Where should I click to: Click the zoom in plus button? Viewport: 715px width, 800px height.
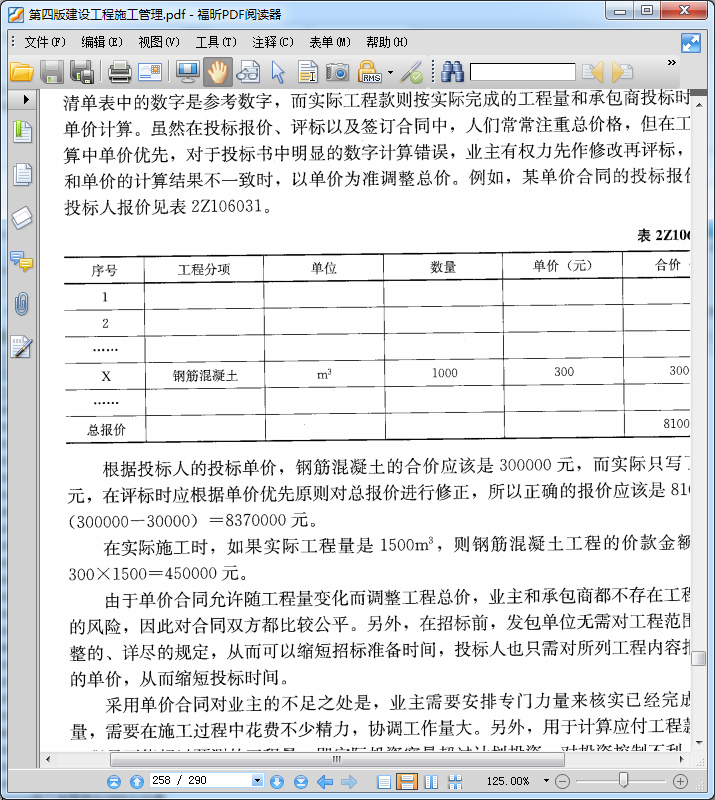tap(680, 781)
